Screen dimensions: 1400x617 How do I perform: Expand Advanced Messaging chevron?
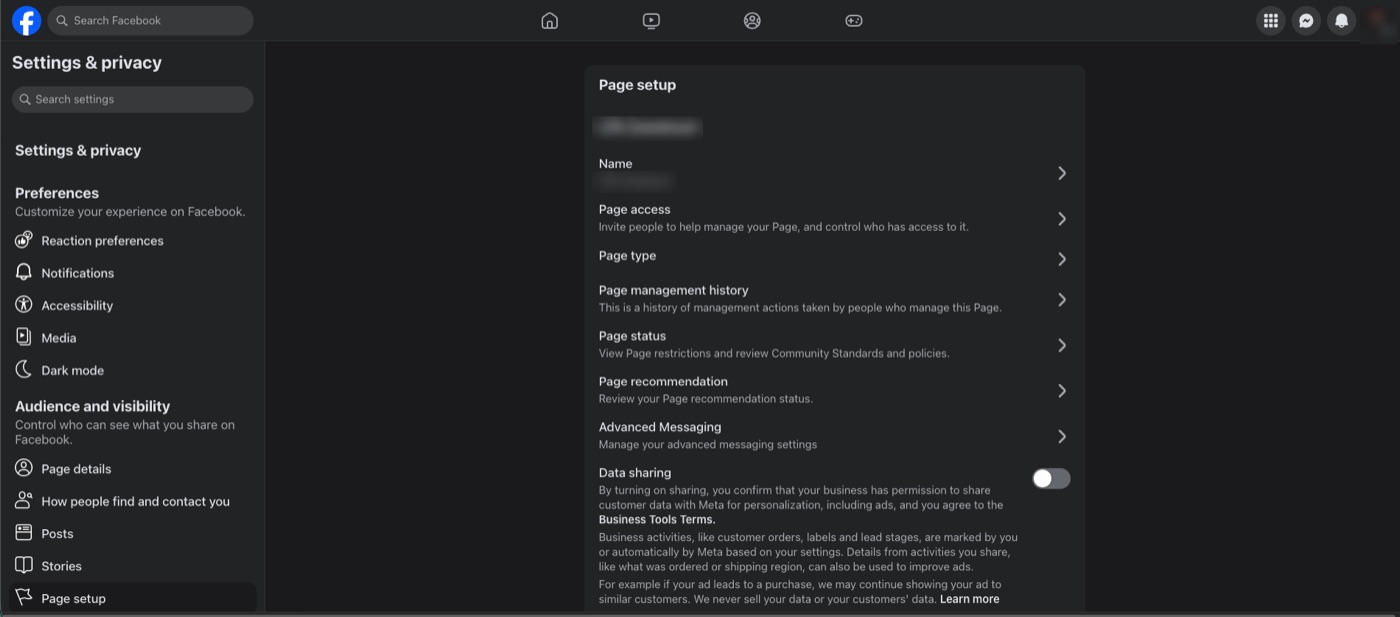tap(1062, 436)
